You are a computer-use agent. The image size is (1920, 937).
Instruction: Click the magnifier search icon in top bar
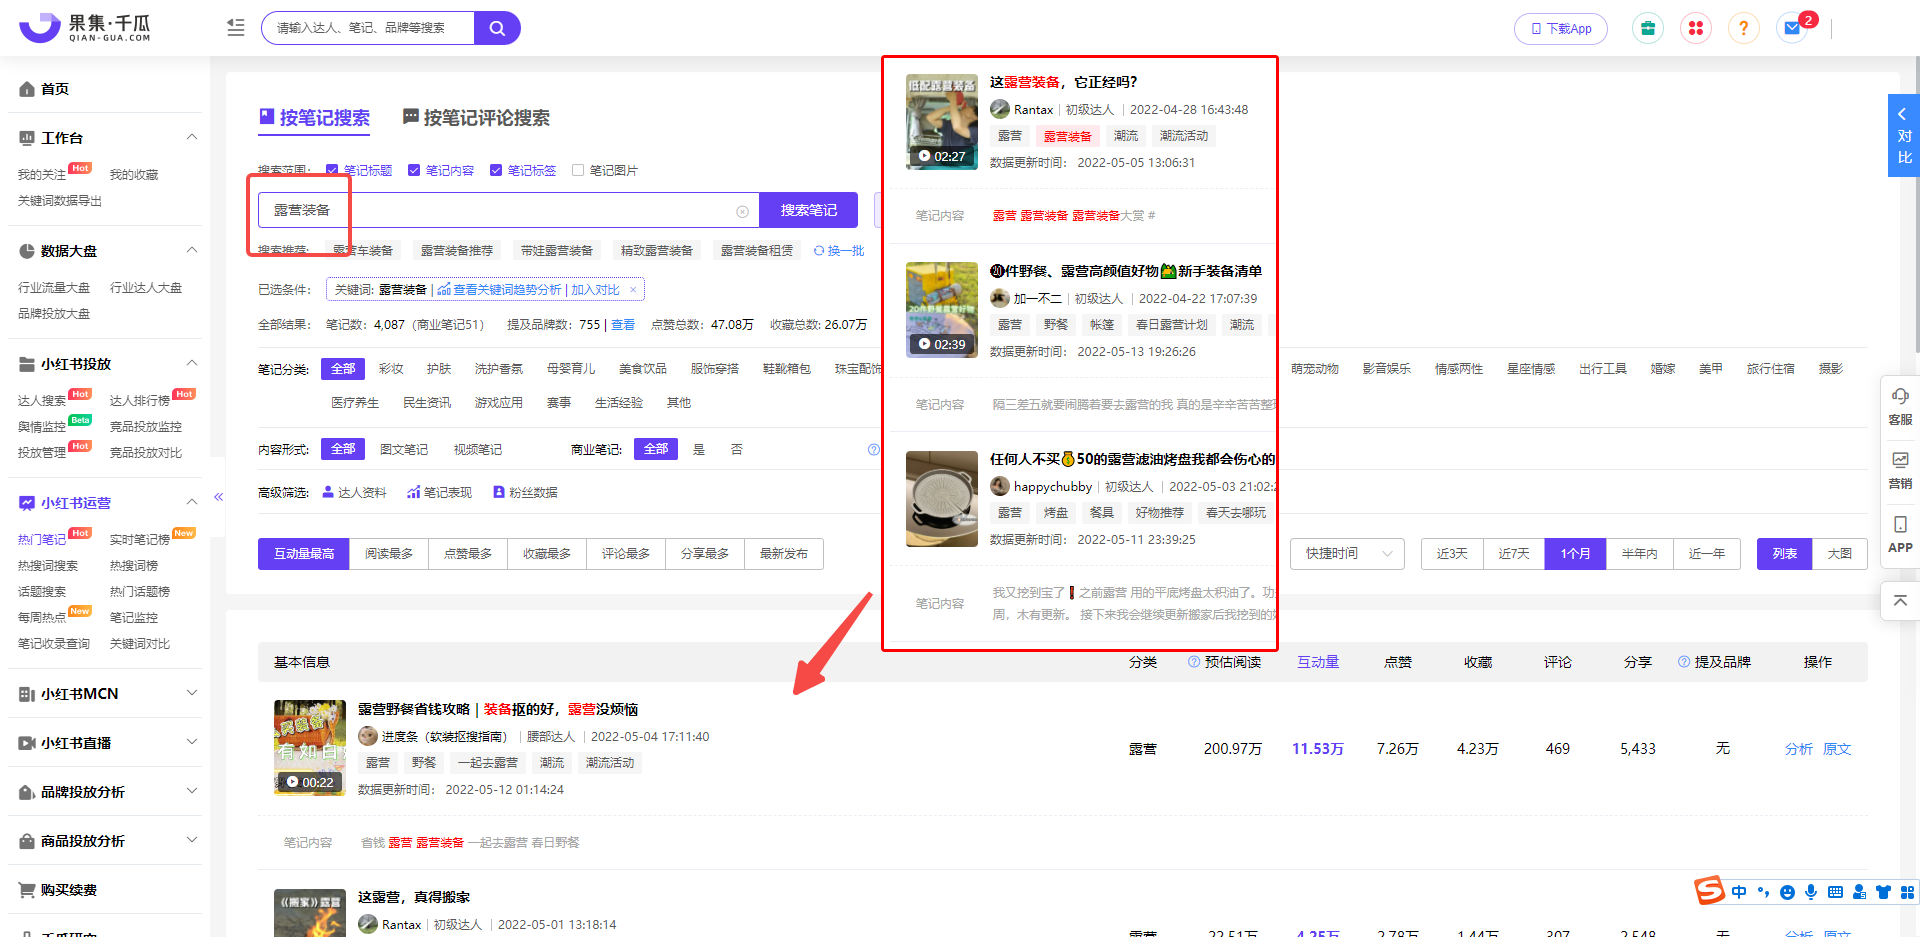click(497, 28)
